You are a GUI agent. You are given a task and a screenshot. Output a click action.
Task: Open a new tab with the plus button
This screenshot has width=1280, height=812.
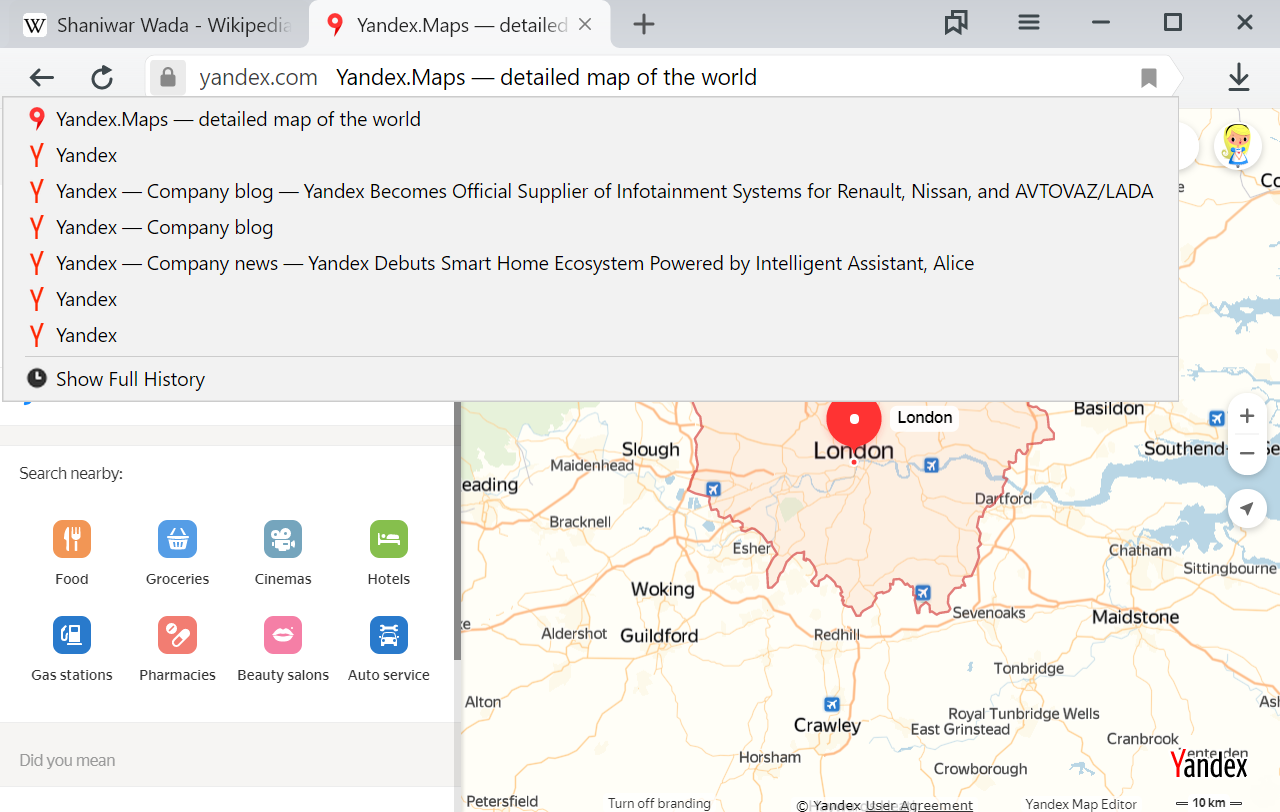[644, 25]
